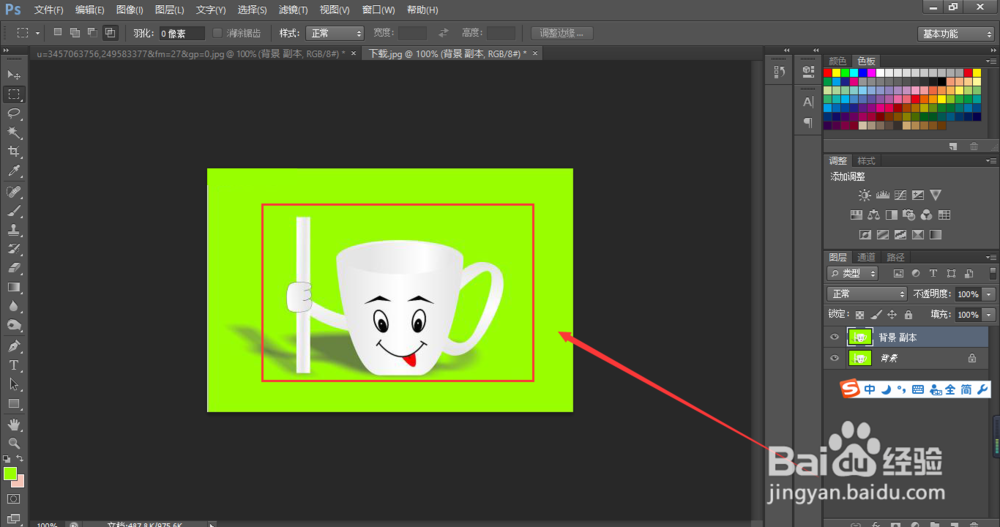
Task: Select the Path Selection tool
Action: pos(13,385)
